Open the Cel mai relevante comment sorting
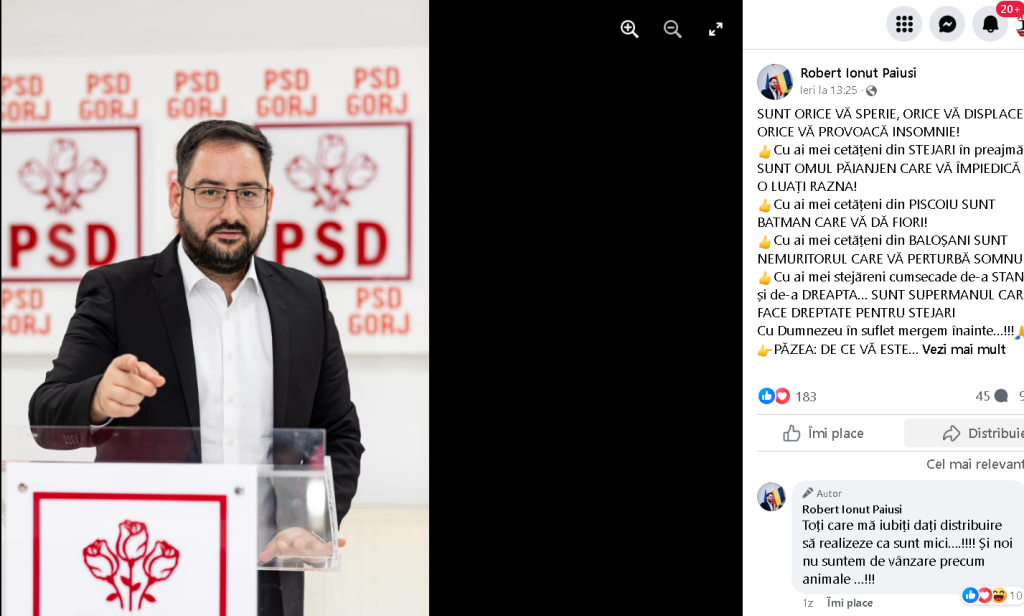This screenshot has width=1024, height=616. [975, 464]
